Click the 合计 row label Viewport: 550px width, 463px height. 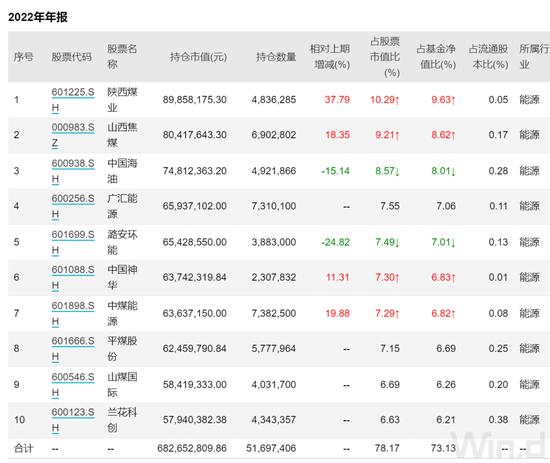coord(24,449)
